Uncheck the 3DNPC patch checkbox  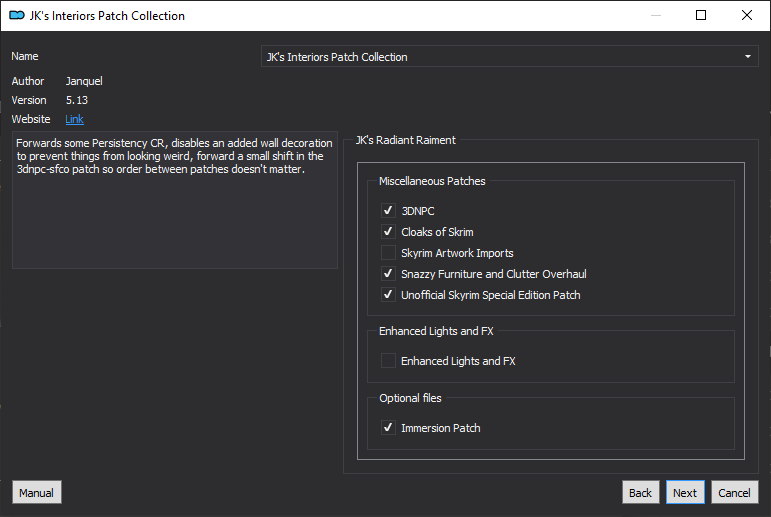point(388,211)
